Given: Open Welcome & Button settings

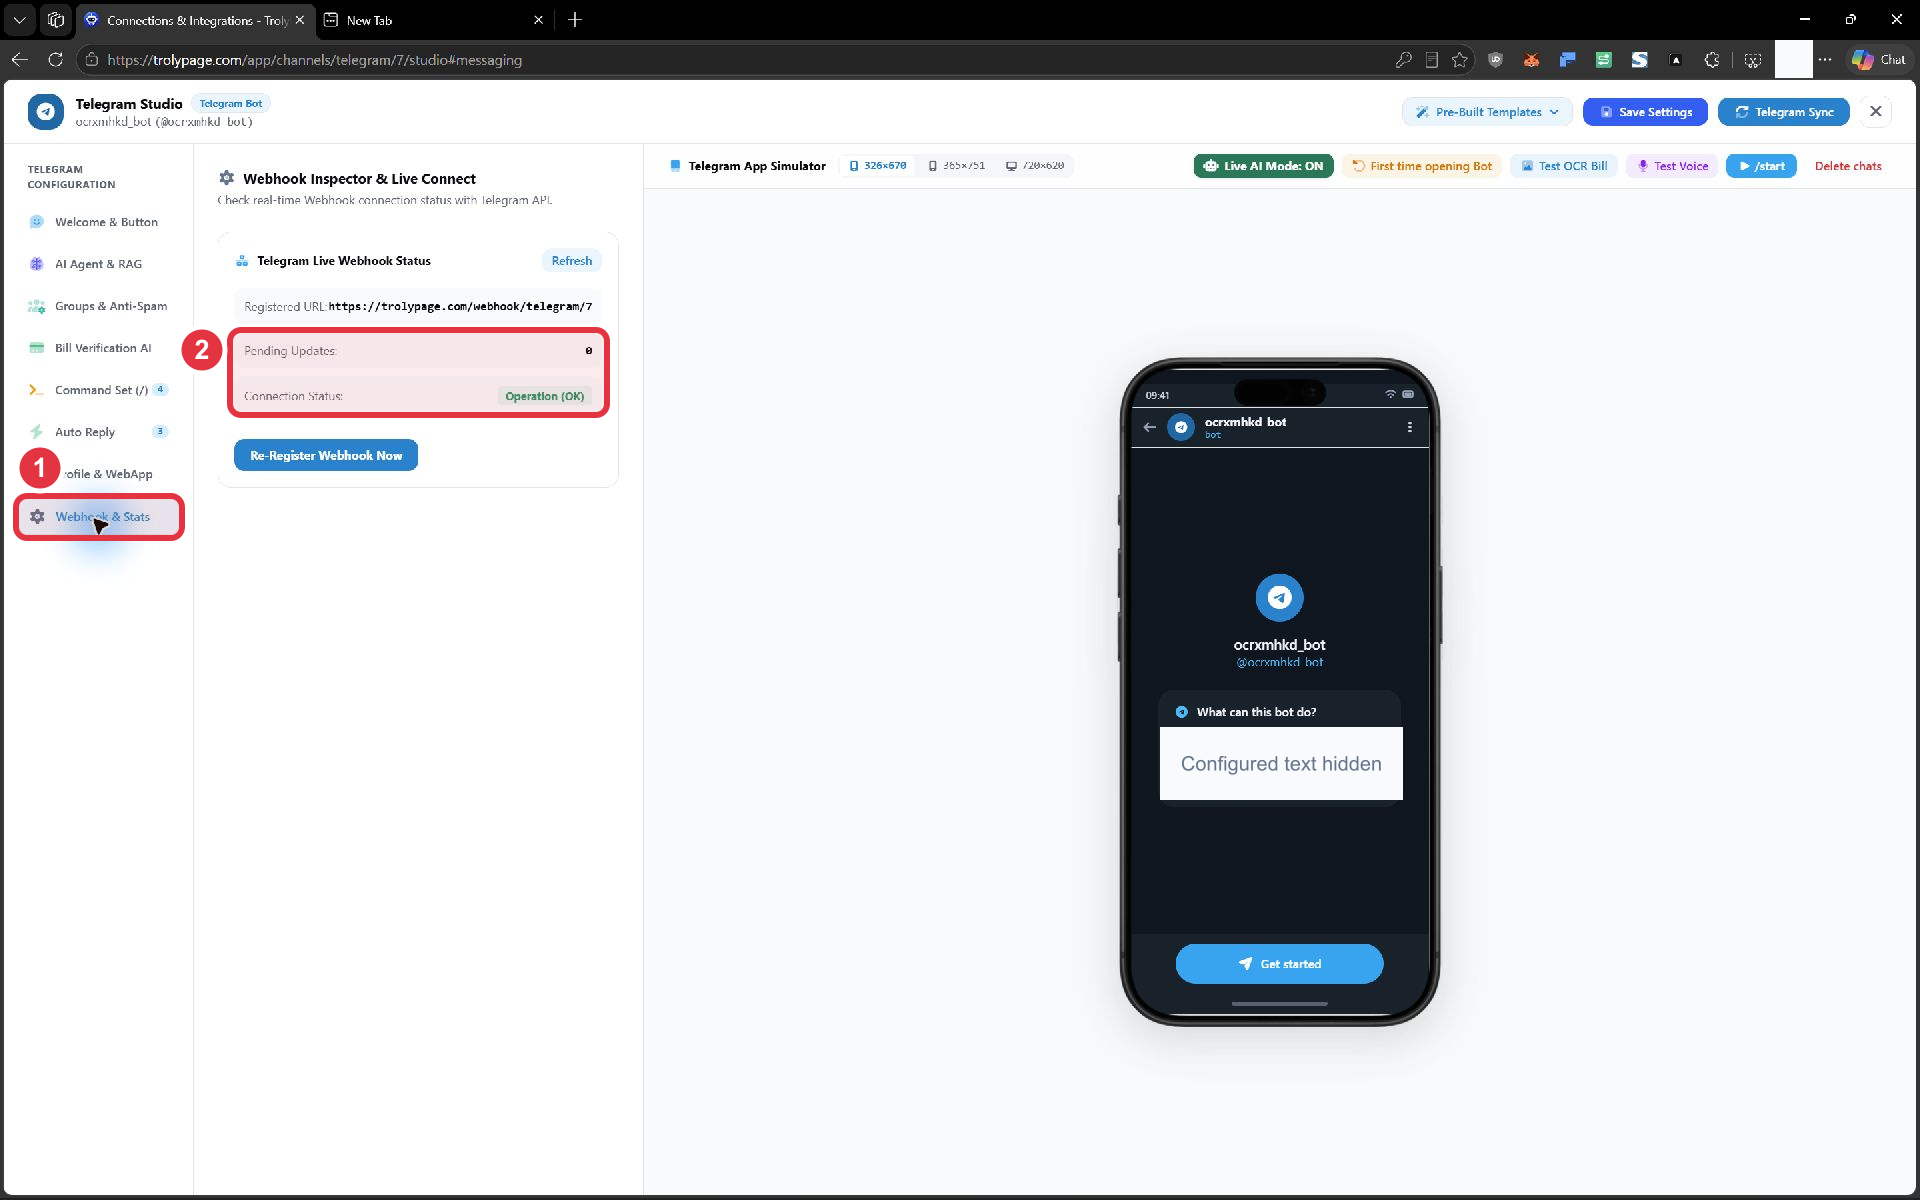Looking at the screenshot, I should 98,222.
